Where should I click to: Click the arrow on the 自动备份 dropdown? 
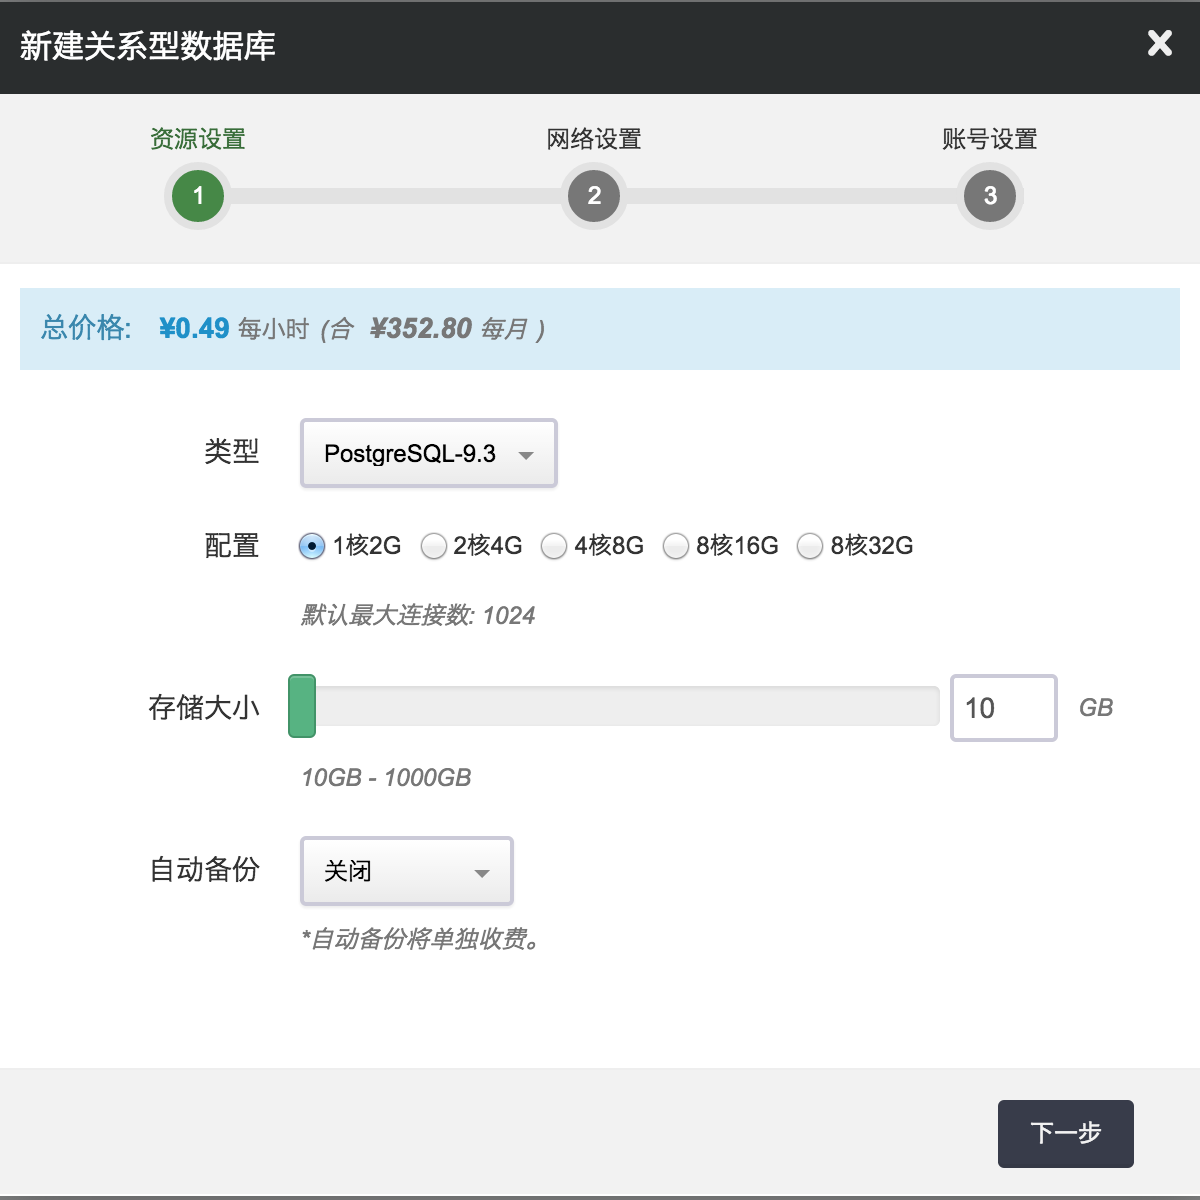tap(482, 873)
